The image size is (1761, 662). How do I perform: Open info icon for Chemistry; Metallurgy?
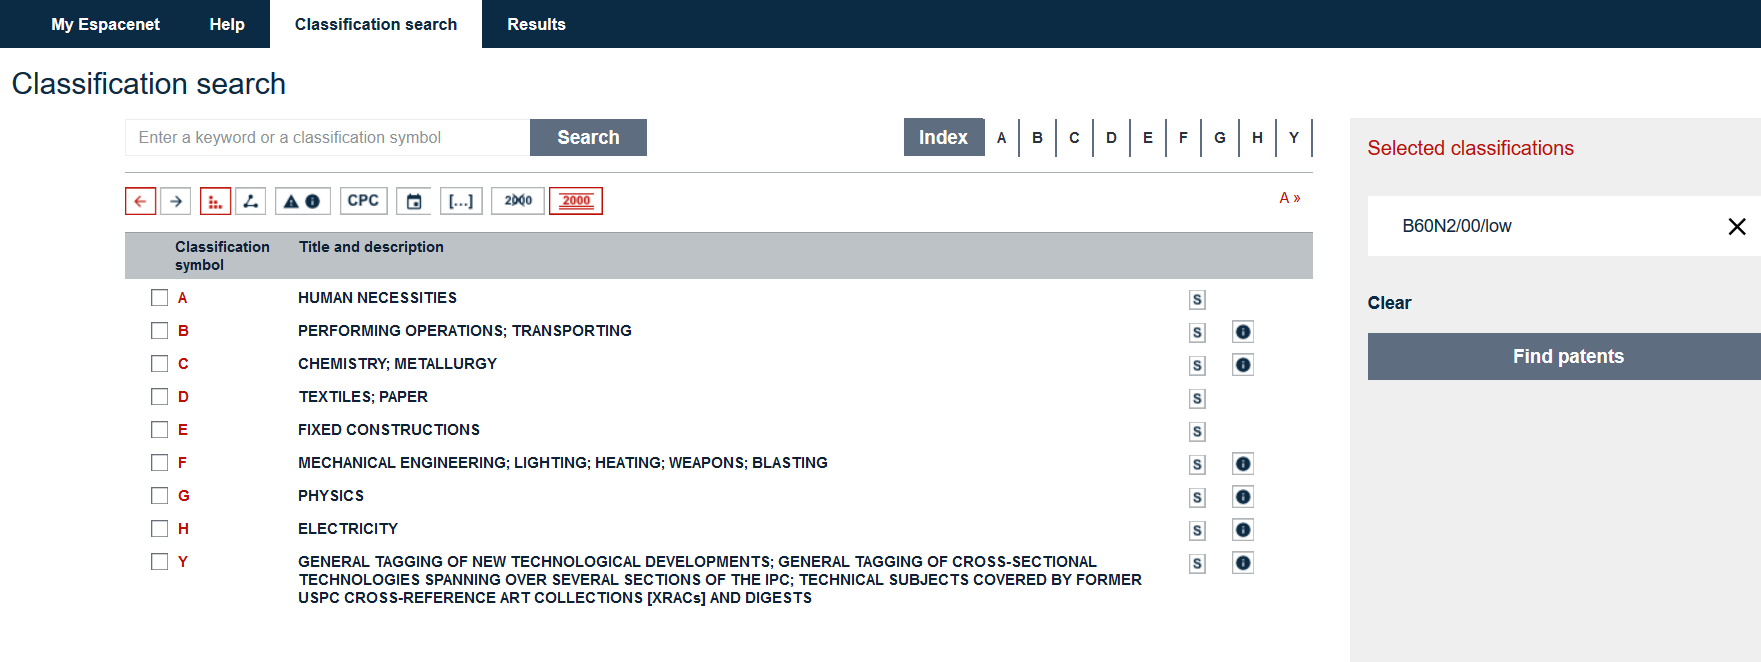(x=1243, y=365)
